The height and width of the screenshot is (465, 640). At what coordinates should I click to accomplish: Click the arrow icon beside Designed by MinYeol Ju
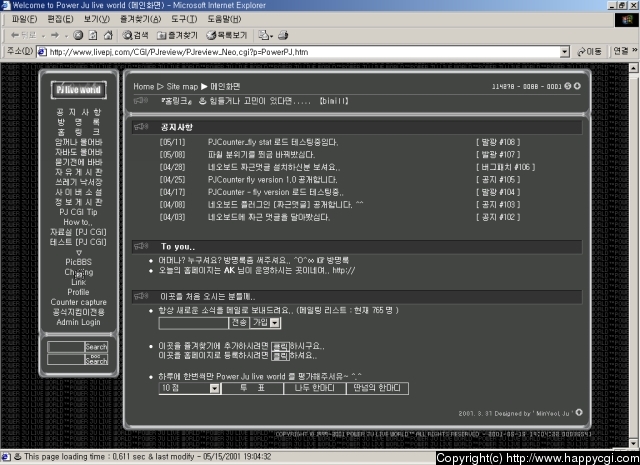click(x=579, y=412)
